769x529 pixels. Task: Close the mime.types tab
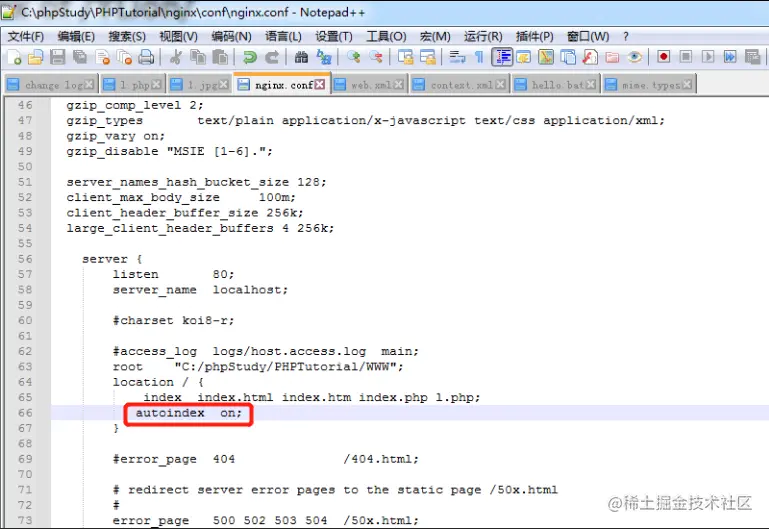[x=688, y=85]
